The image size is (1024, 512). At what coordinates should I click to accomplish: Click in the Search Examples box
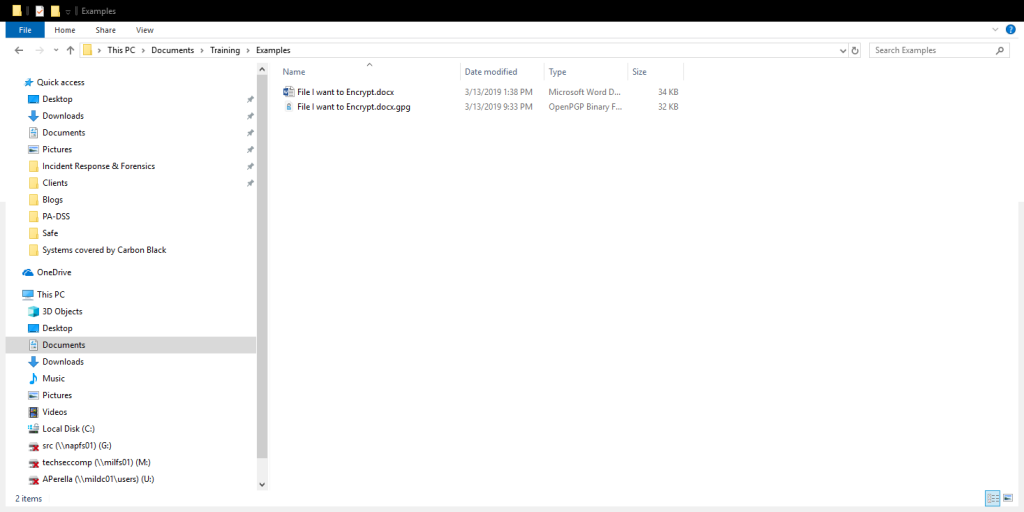tap(930, 50)
